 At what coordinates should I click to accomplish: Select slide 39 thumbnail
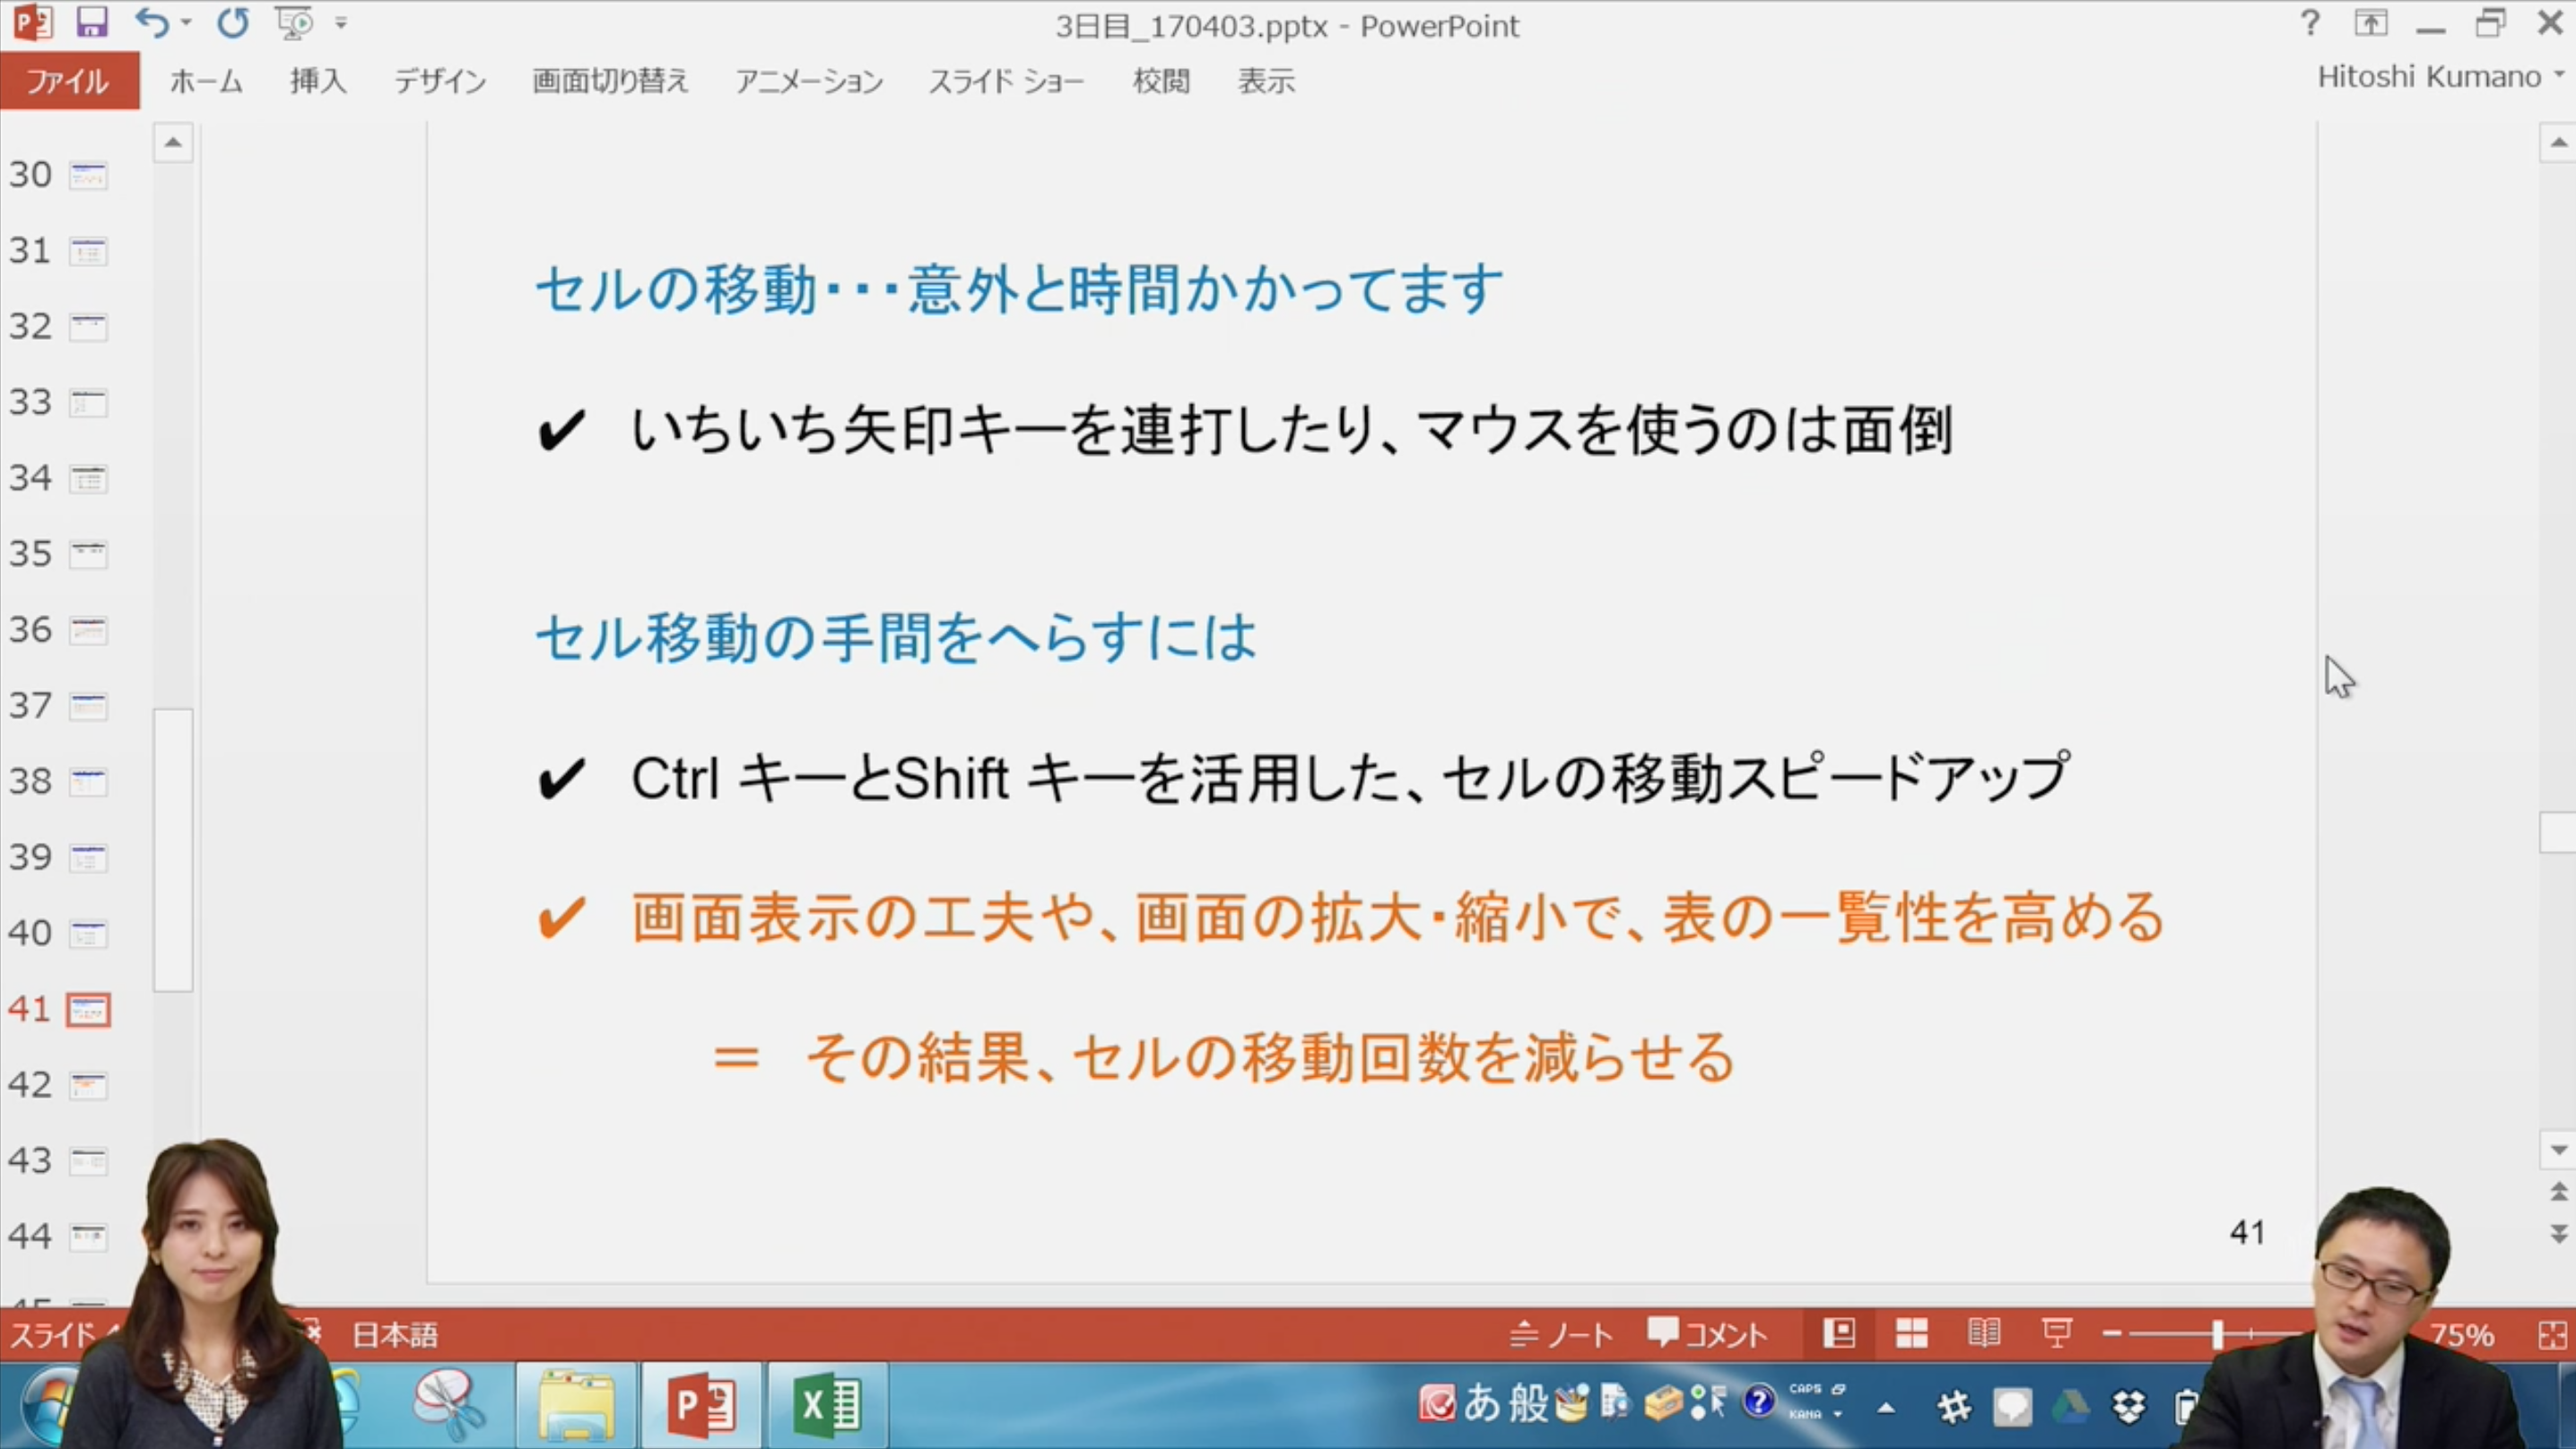pyautogui.click(x=88, y=858)
